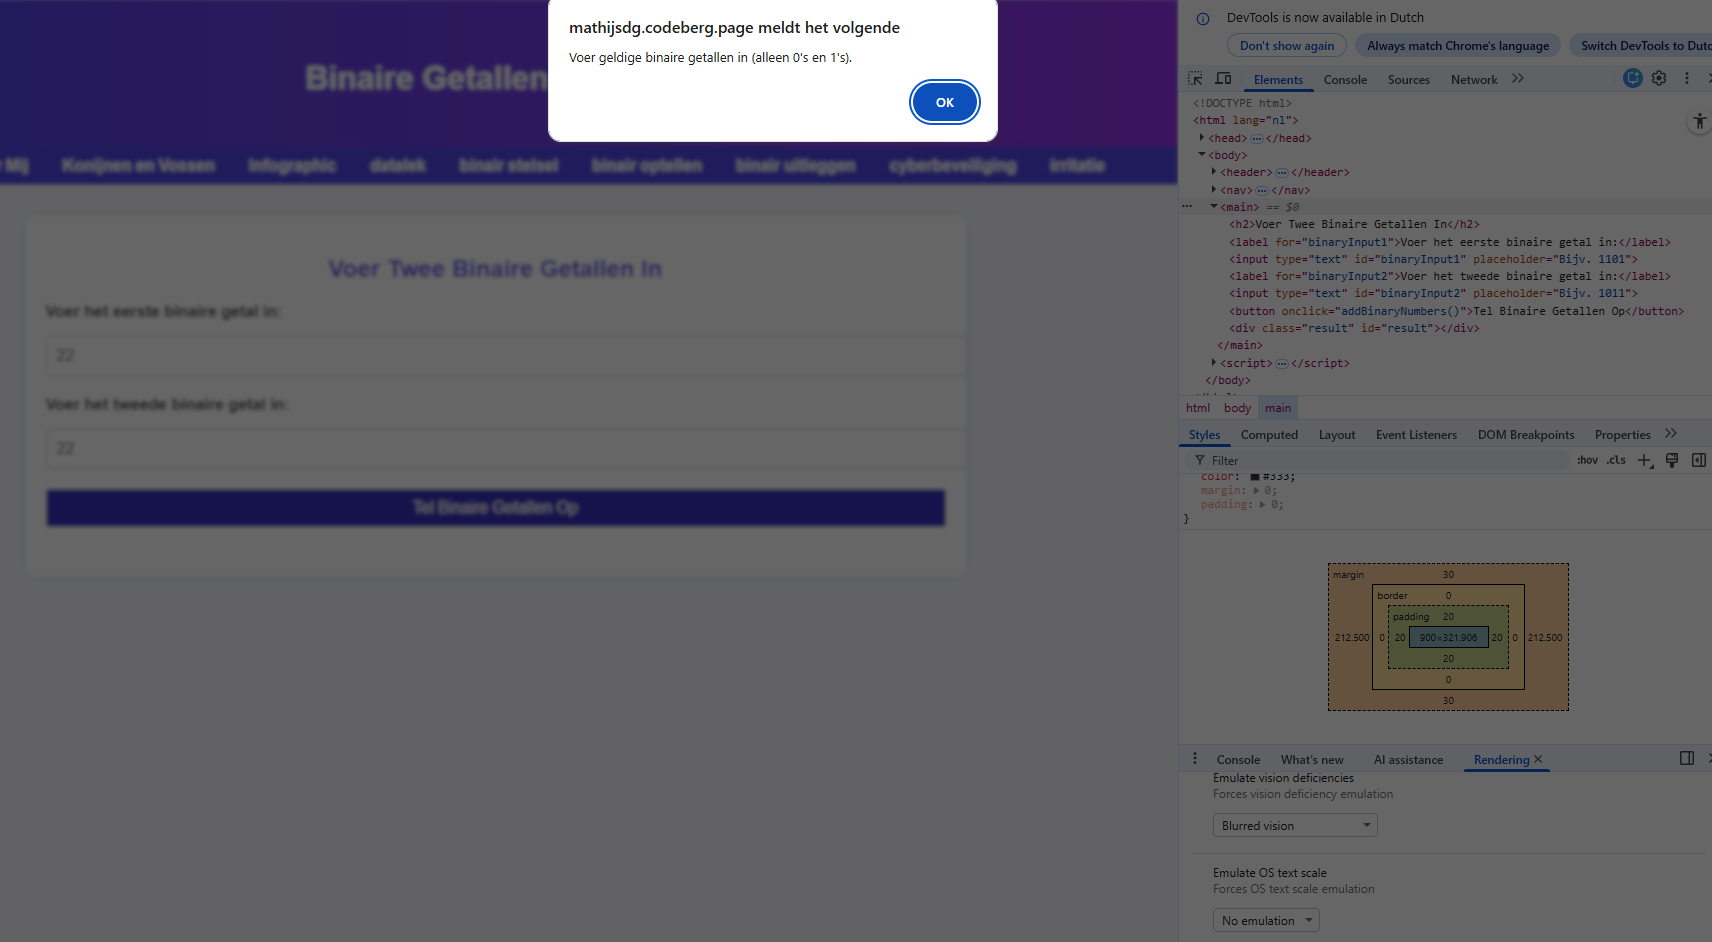Click the drawer dock toggle icon

coord(1687,758)
